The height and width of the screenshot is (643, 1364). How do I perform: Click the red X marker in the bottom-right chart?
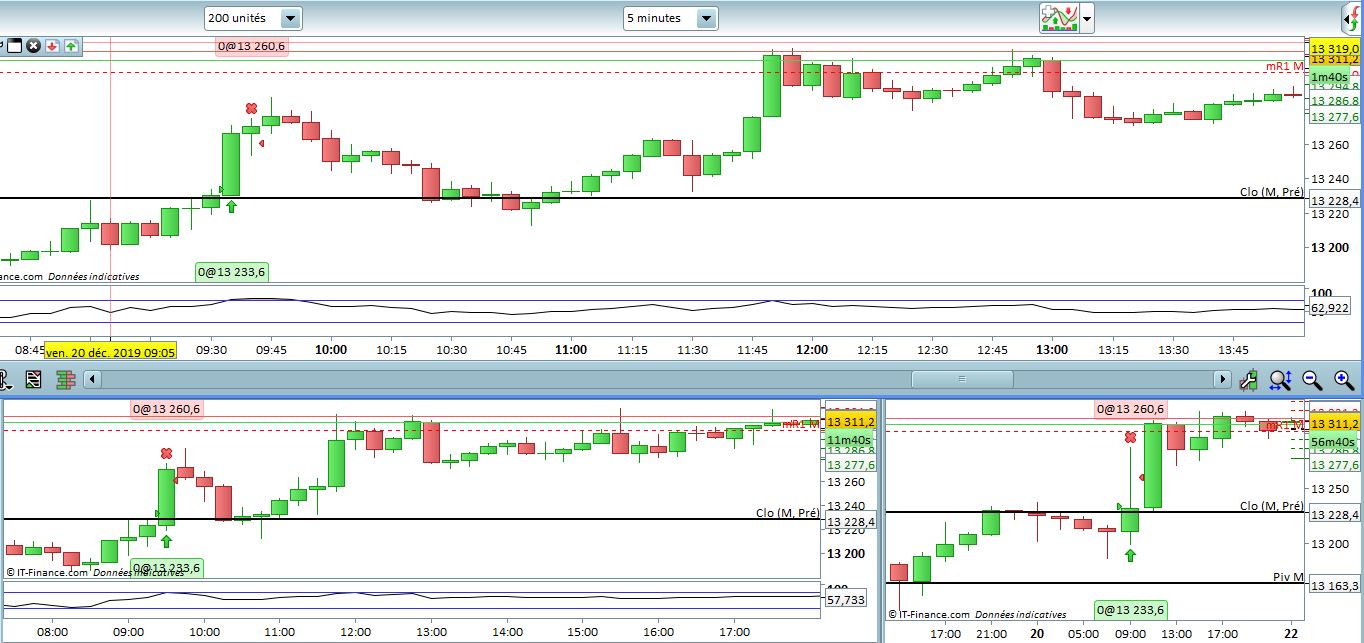click(x=1130, y=437)
